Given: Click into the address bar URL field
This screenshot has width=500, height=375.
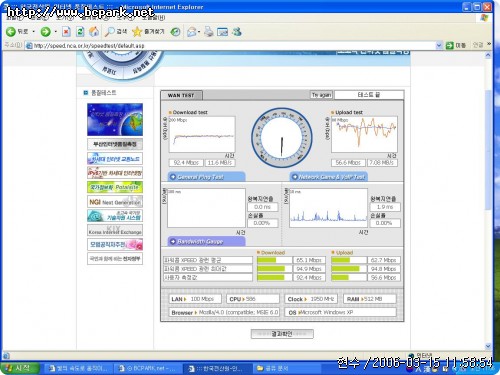Looking at the screenshot, I should point(230,45).
